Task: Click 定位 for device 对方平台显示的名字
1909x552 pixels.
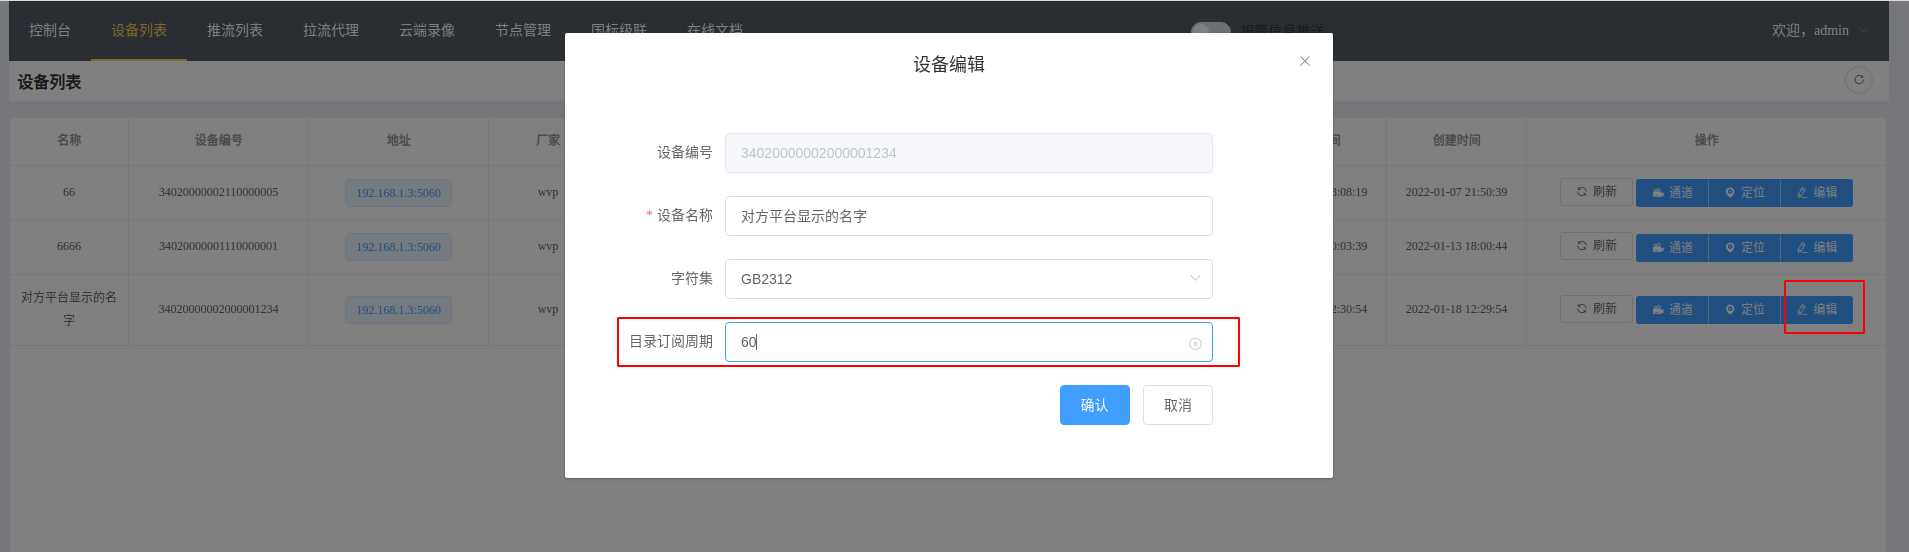Action: (x=1744, y=309)
